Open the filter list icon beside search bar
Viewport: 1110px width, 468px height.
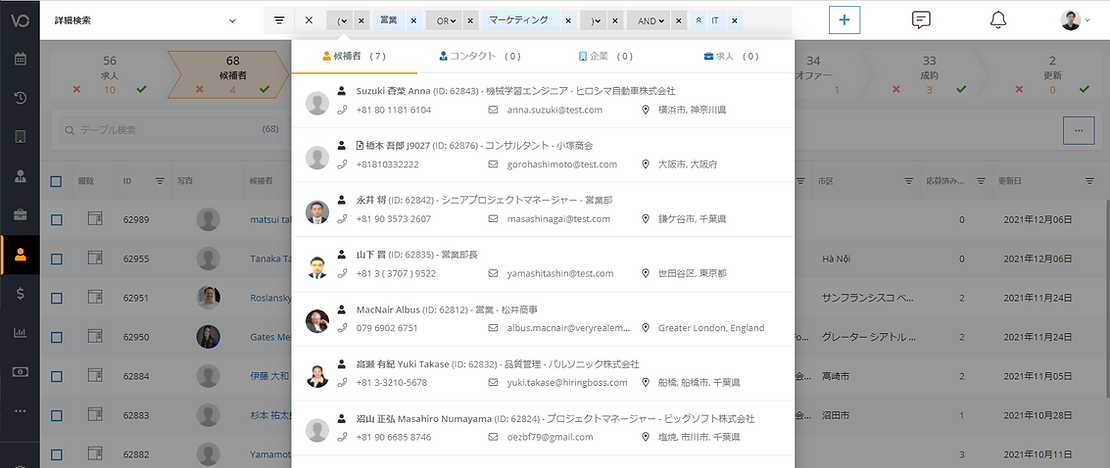click(279, 20)
